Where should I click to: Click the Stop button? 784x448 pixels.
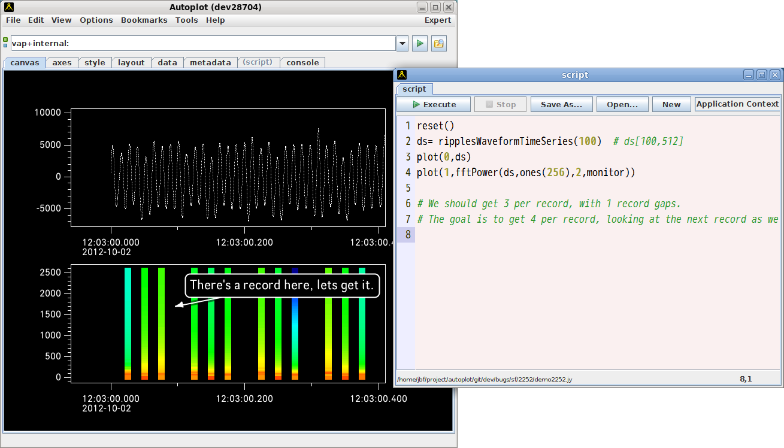click(x=500, y=104)
